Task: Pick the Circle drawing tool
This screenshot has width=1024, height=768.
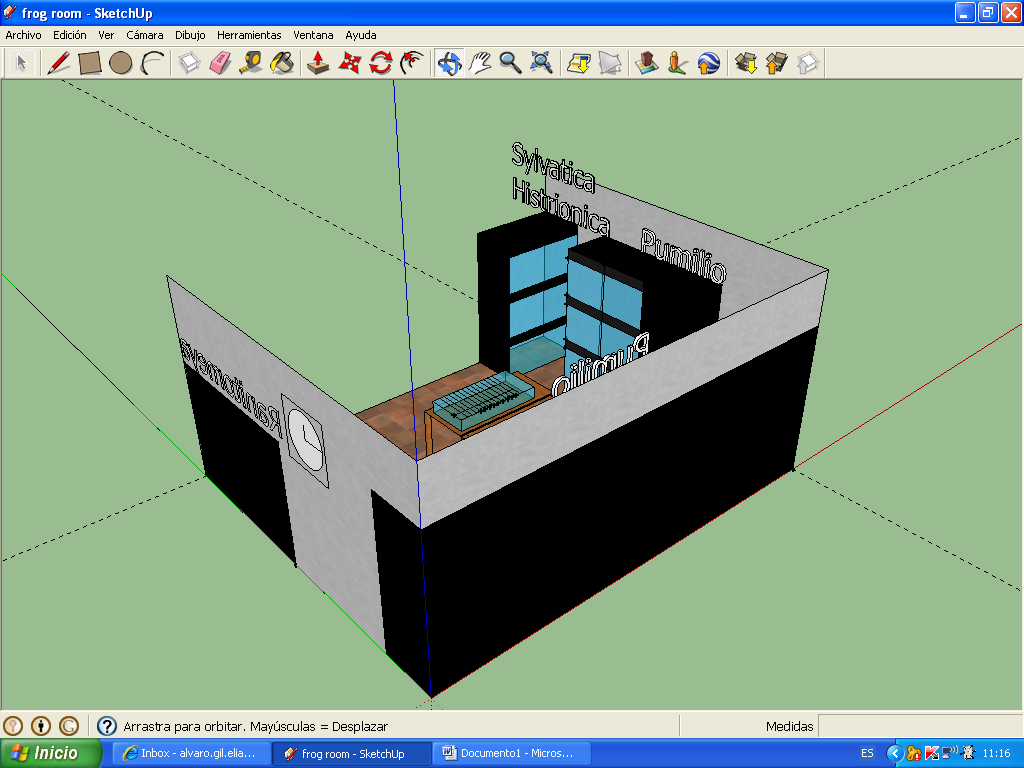Action: click(x=121, y=63)
